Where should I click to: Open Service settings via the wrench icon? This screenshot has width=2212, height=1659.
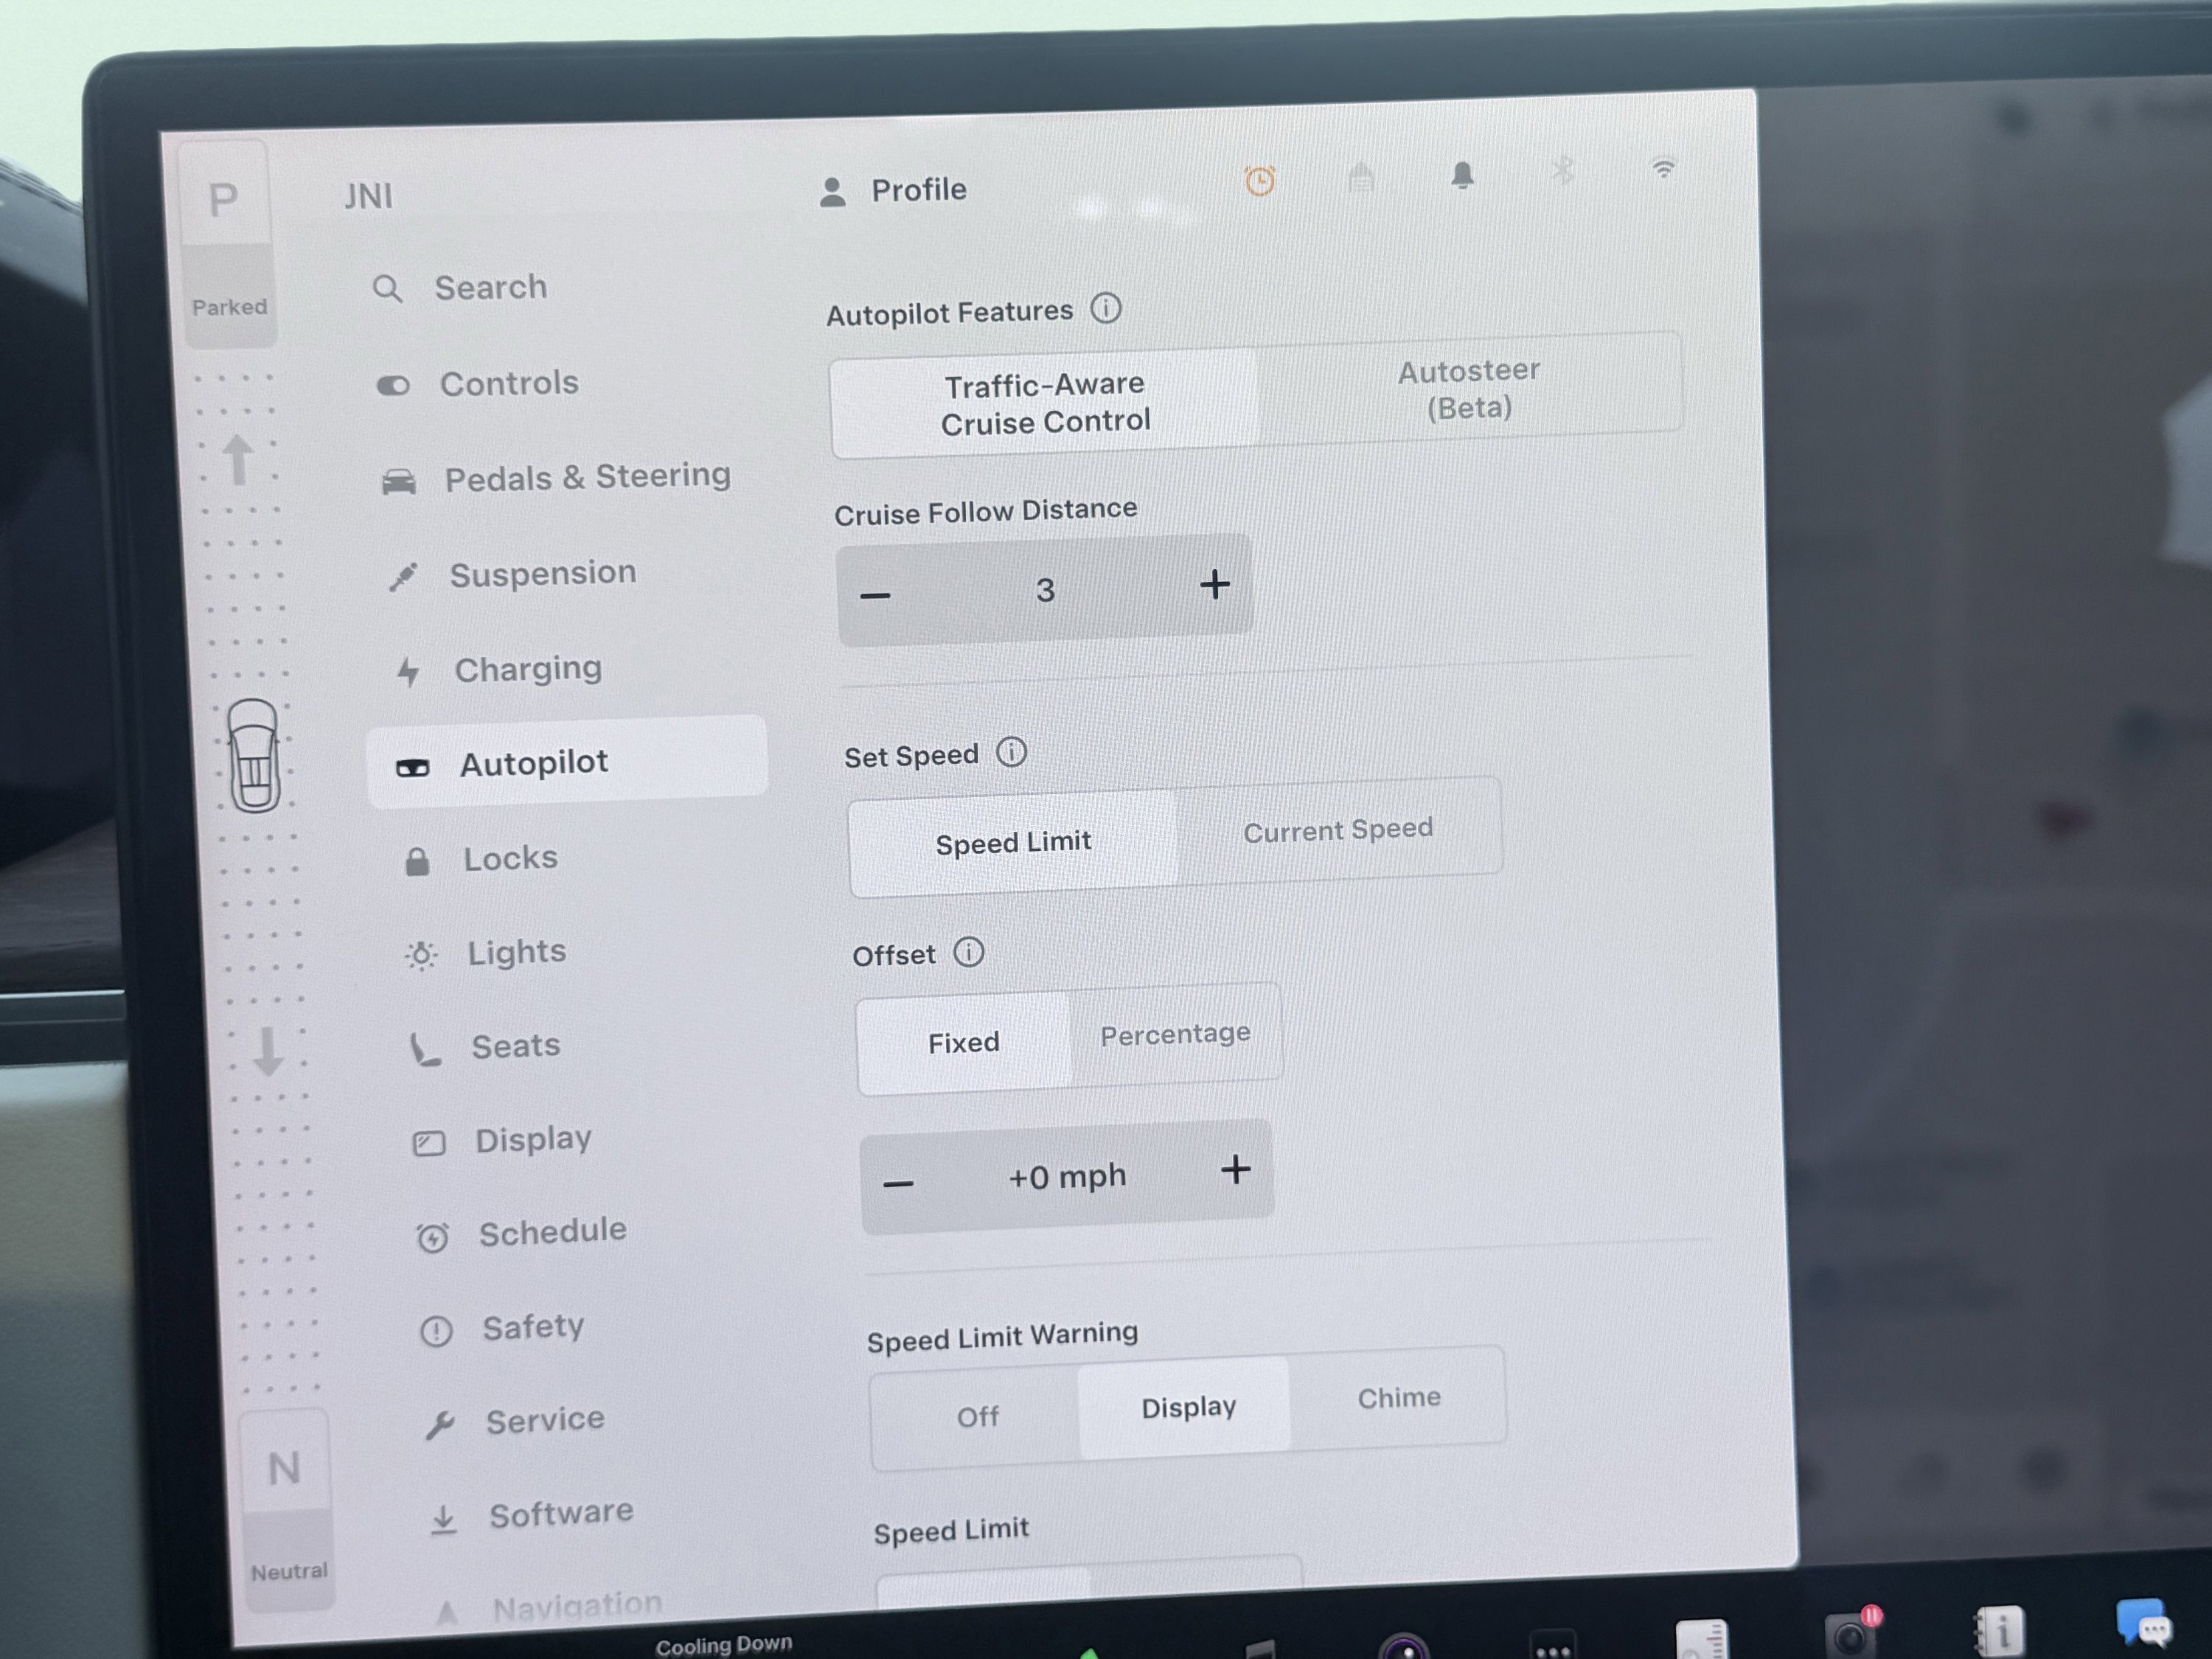544,1419
